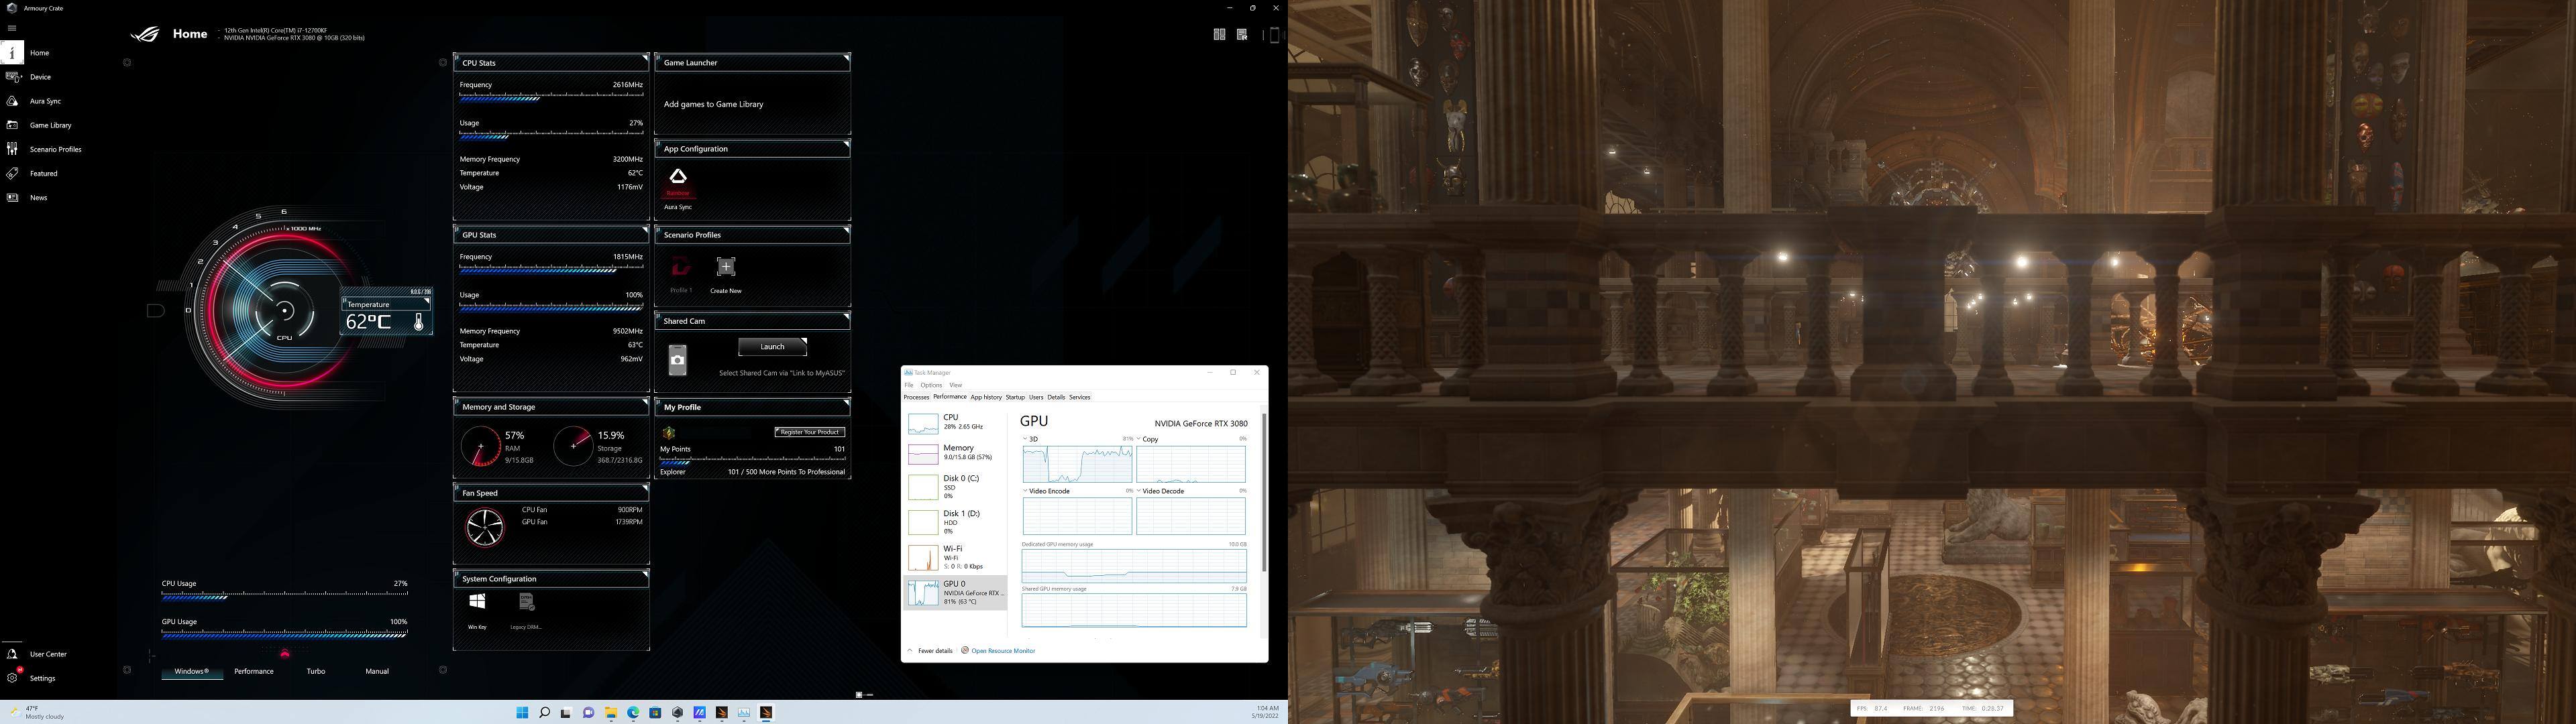The height and width of the screenshot is (724, 2576).
Task: Click the Create New scenario profile icon
Action: 726,267
